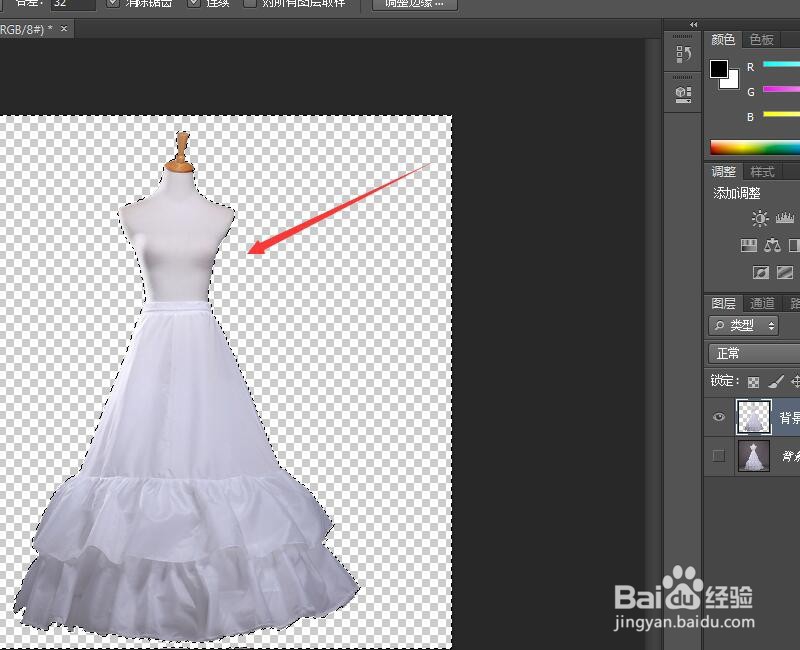Switch to the 色板 swatches tab
This screenshot has height=650, width=800.
coord(762,40)
